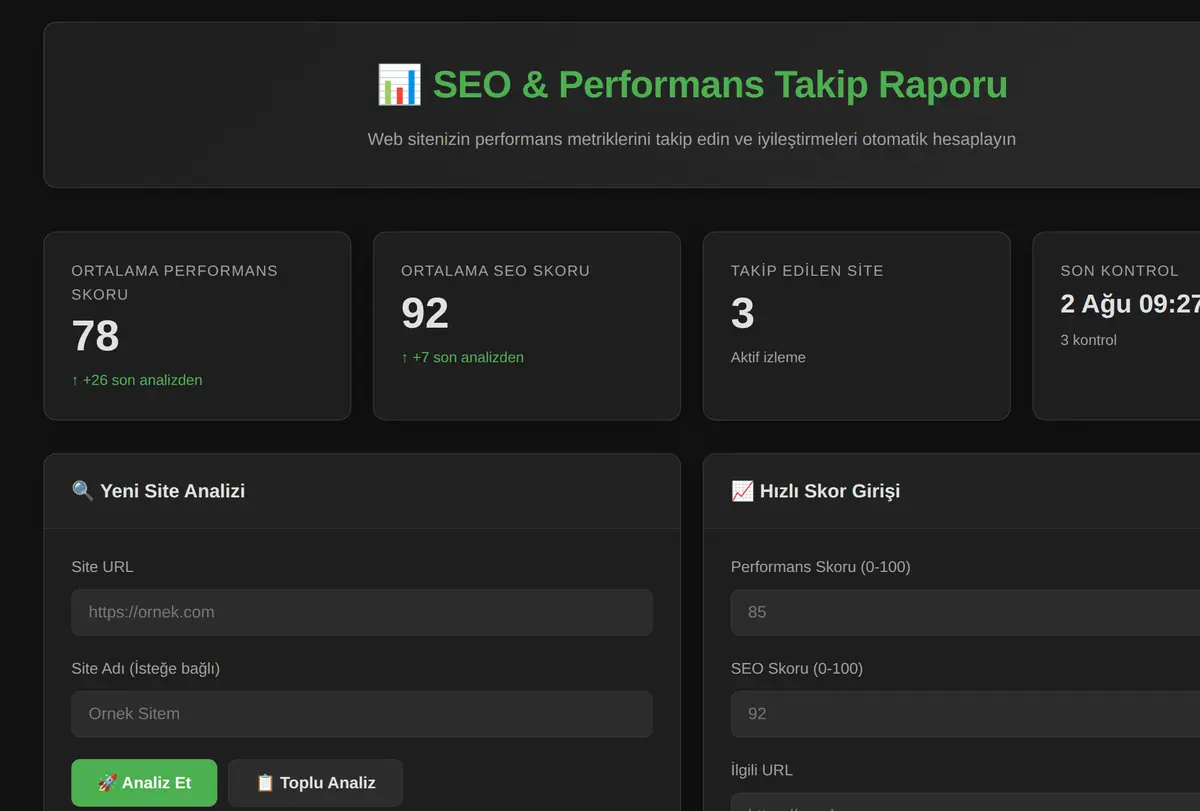Click the bar chart emoji in the title
Viewport: 1200px width, 811px height.
coord(399,85)
